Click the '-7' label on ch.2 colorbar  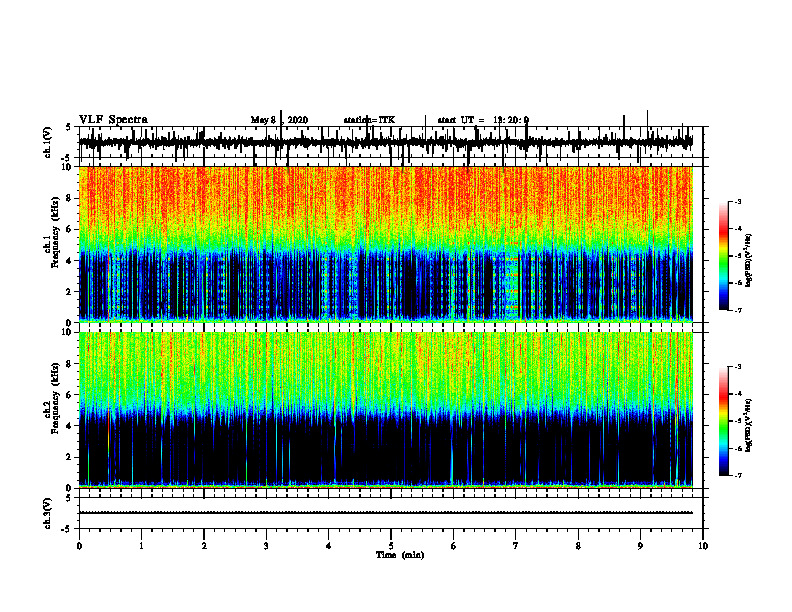coord(738,475)
